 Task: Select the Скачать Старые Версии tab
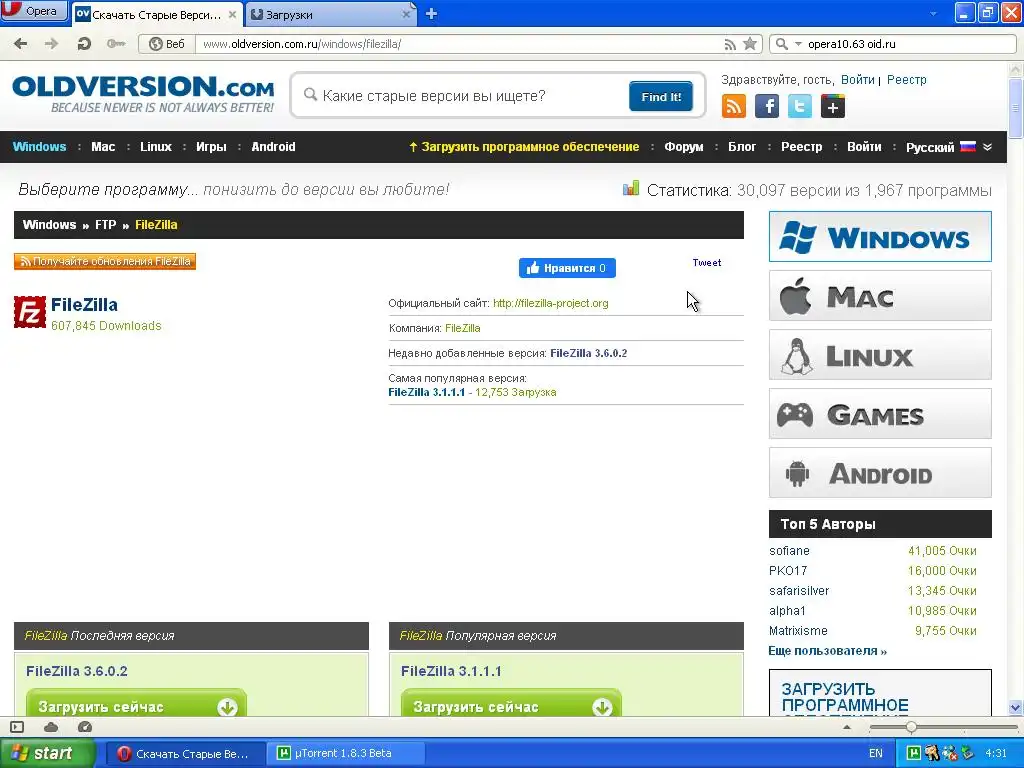[156, 14]
